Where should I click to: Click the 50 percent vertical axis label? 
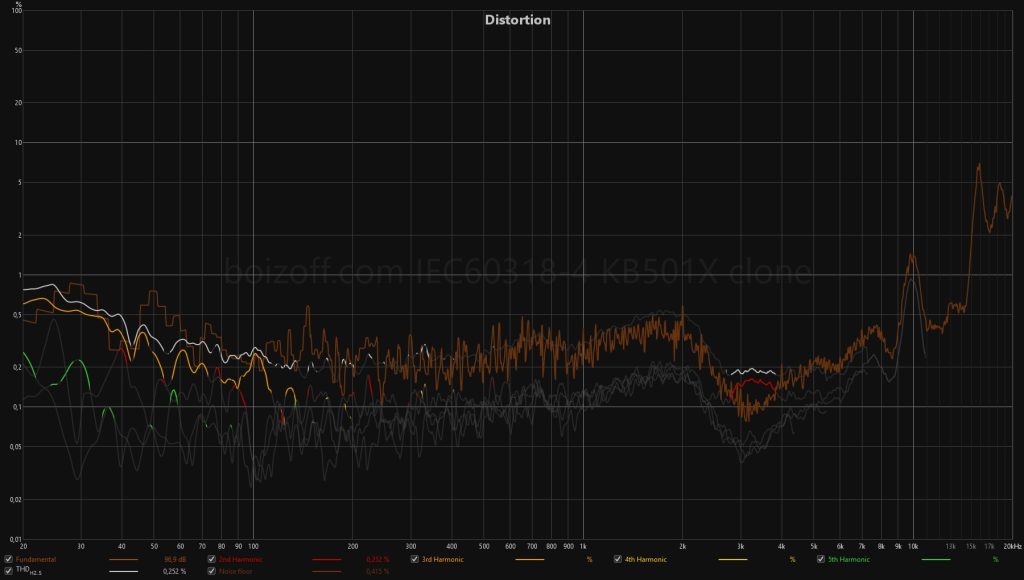[x=18, y=50]
